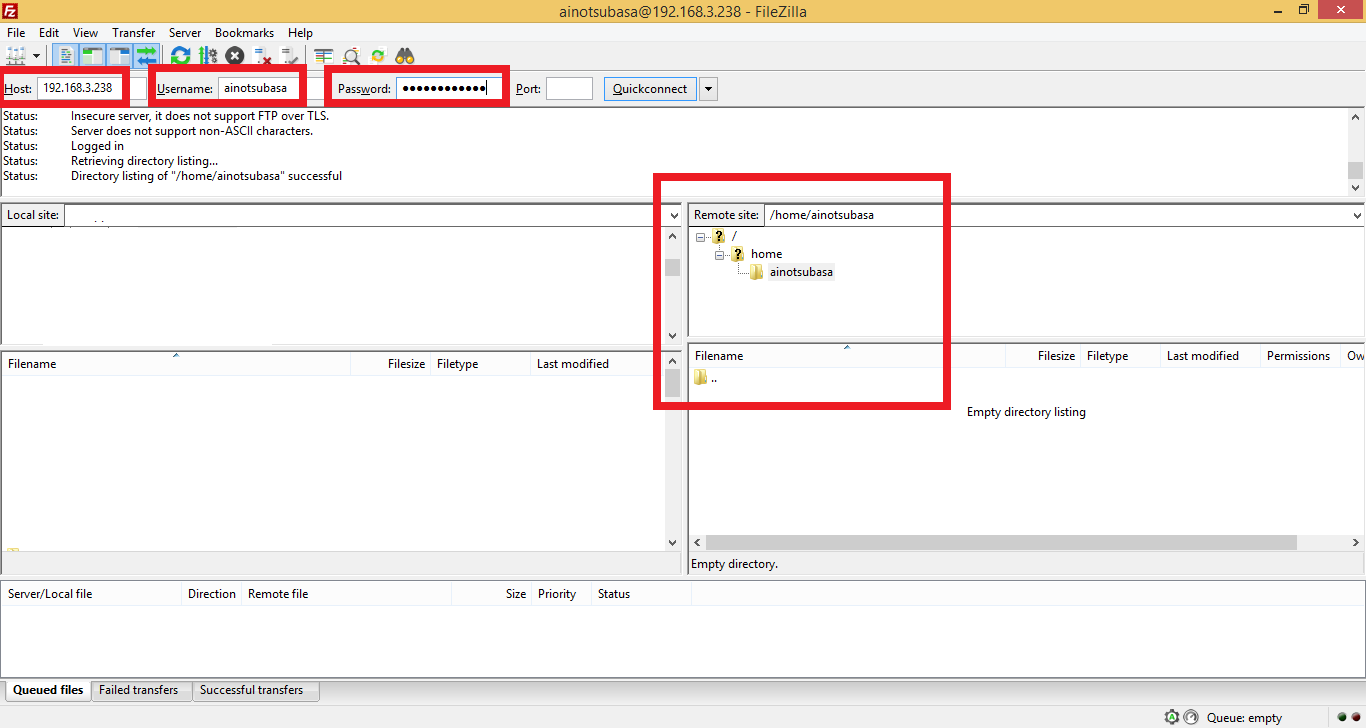Disconnect from the current server
The height and width of the screenshot is (728, 1366).
point(262,56)
